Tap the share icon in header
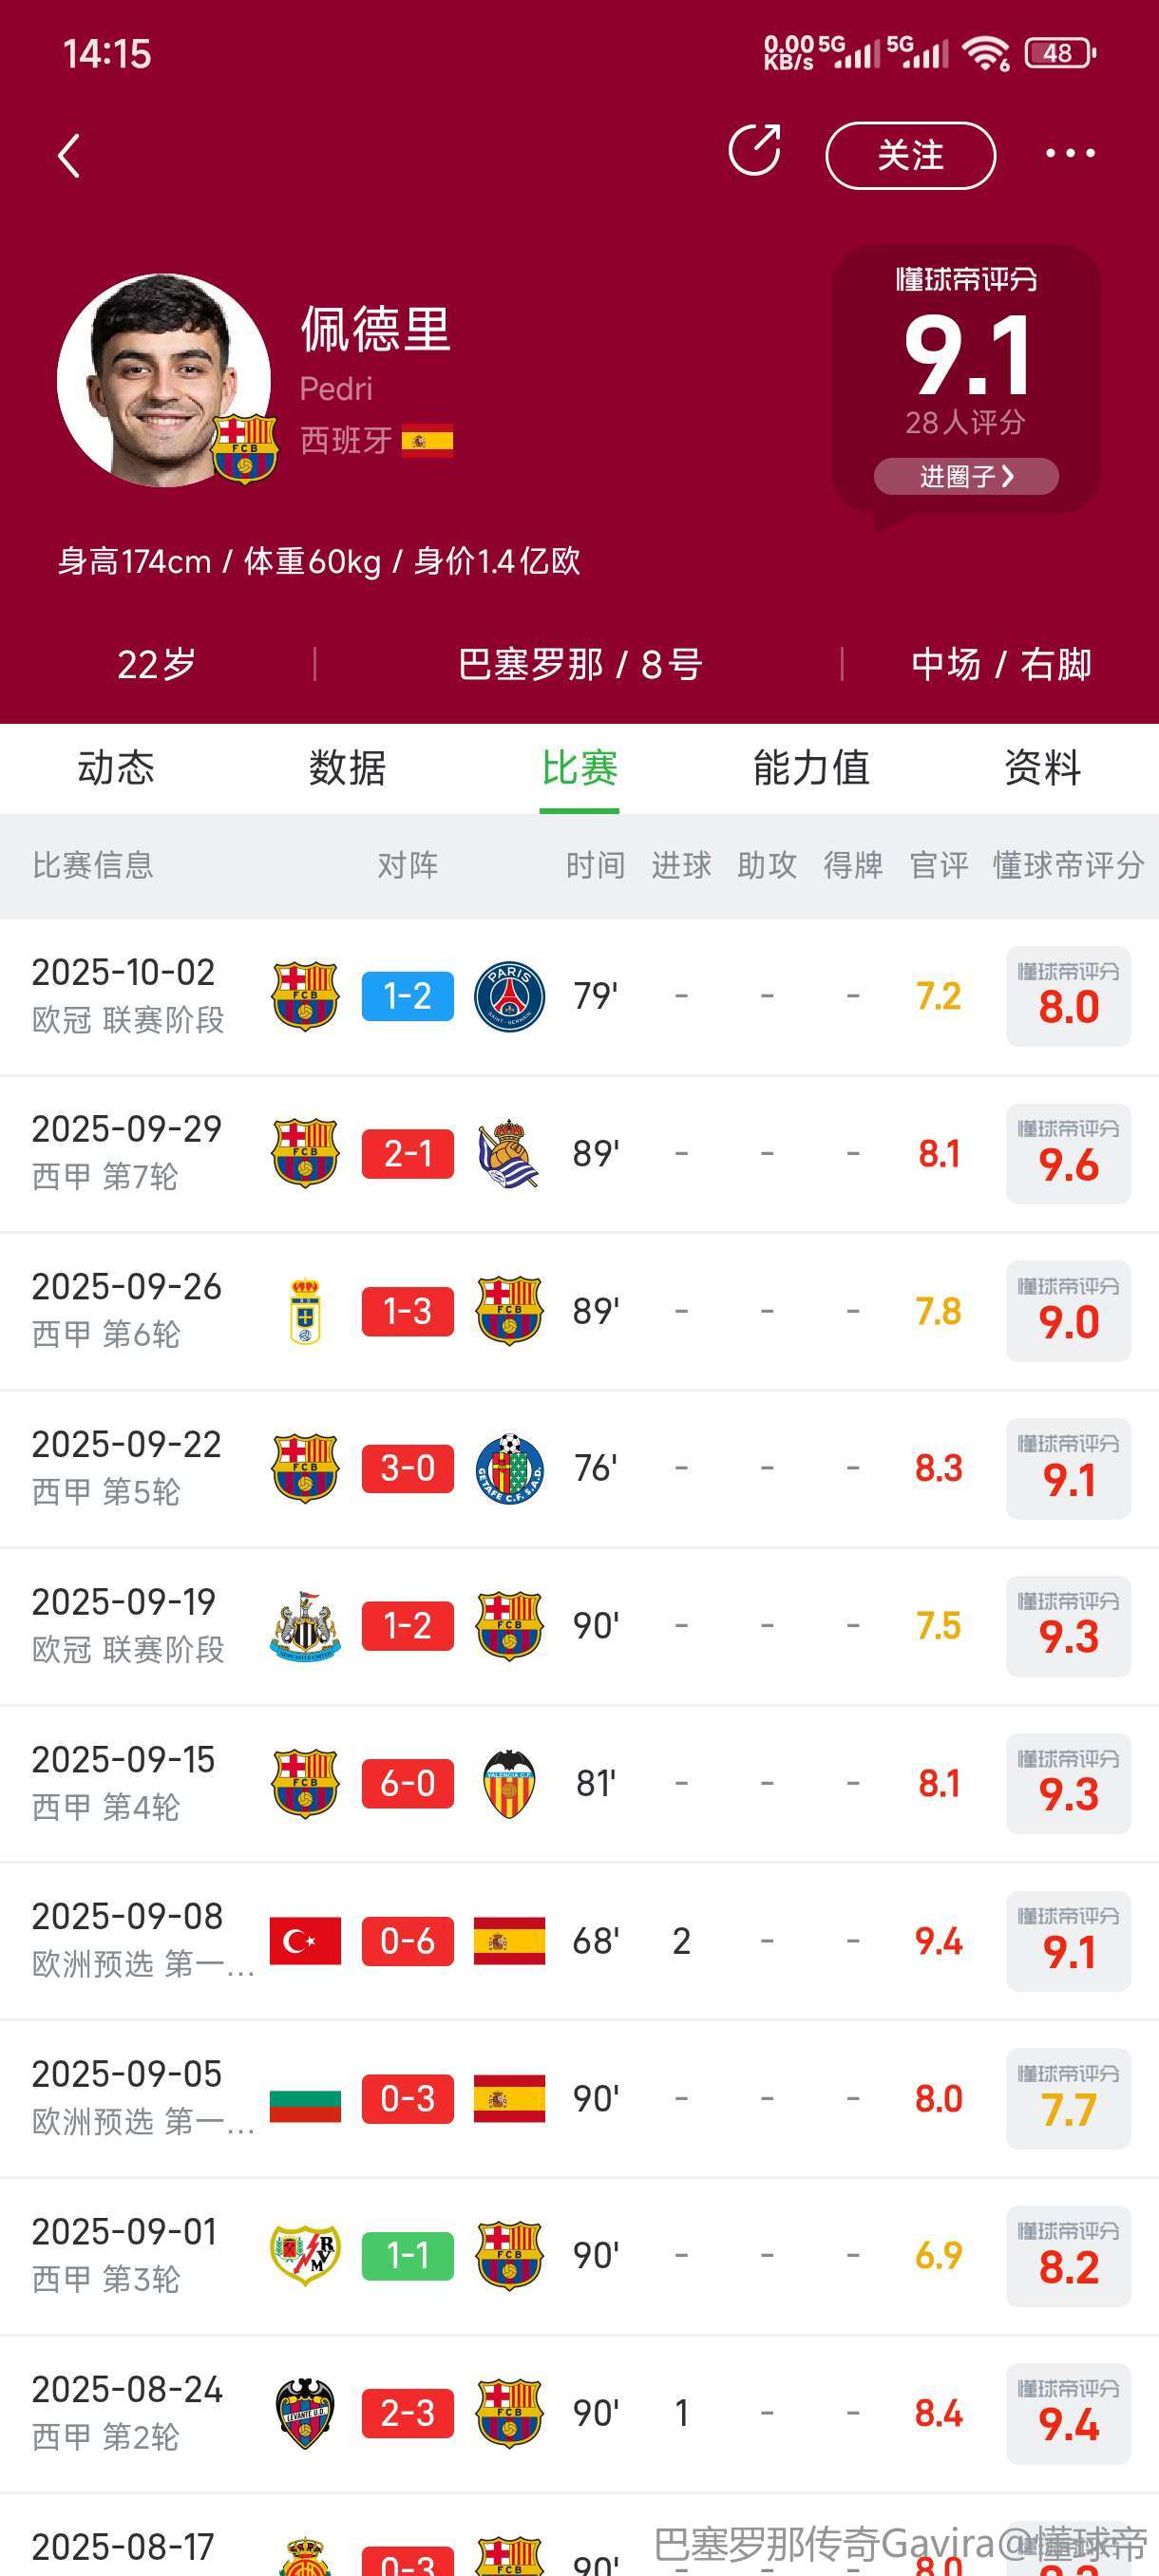 (754, 152)
